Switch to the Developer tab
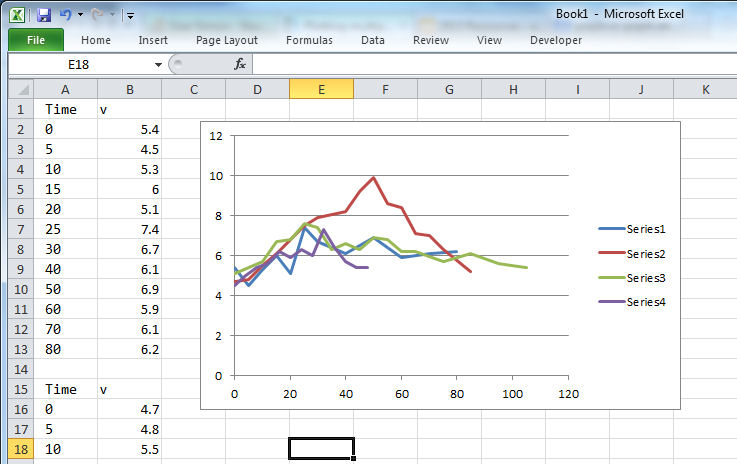 (555, 40)
